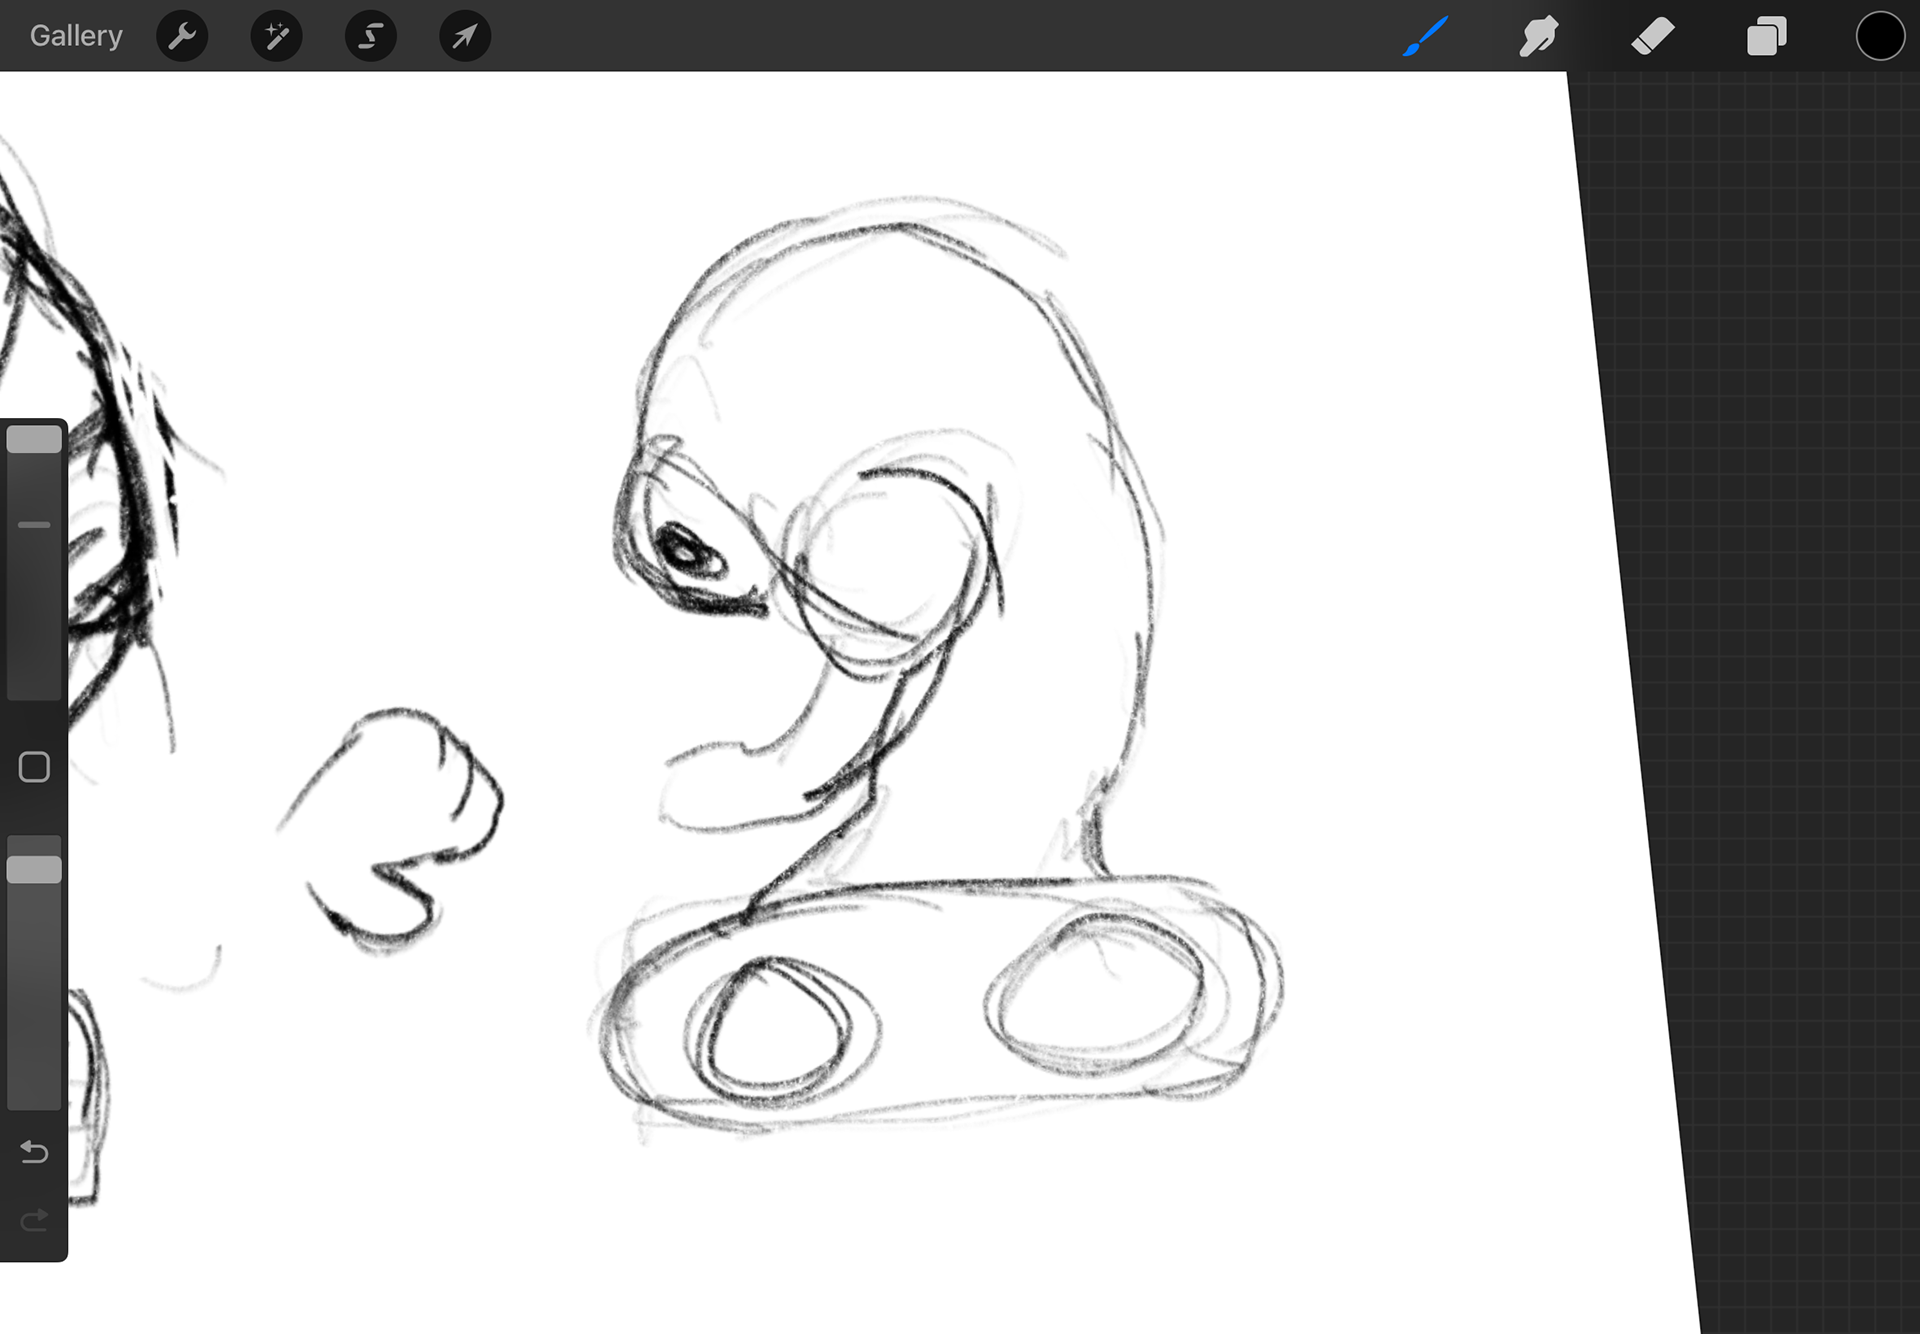Tap the sidebar Modify square button

pos(34,767)
